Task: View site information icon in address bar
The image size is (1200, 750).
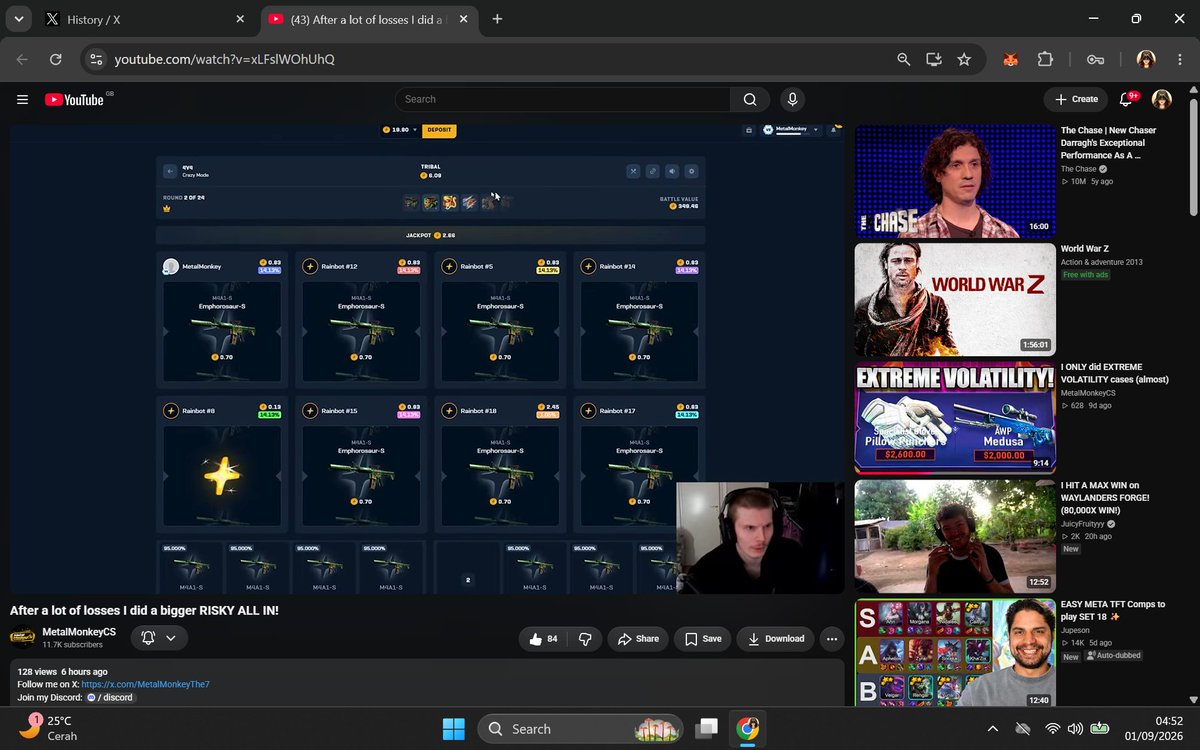Action: pyautogui.click(x=96, y=60)
